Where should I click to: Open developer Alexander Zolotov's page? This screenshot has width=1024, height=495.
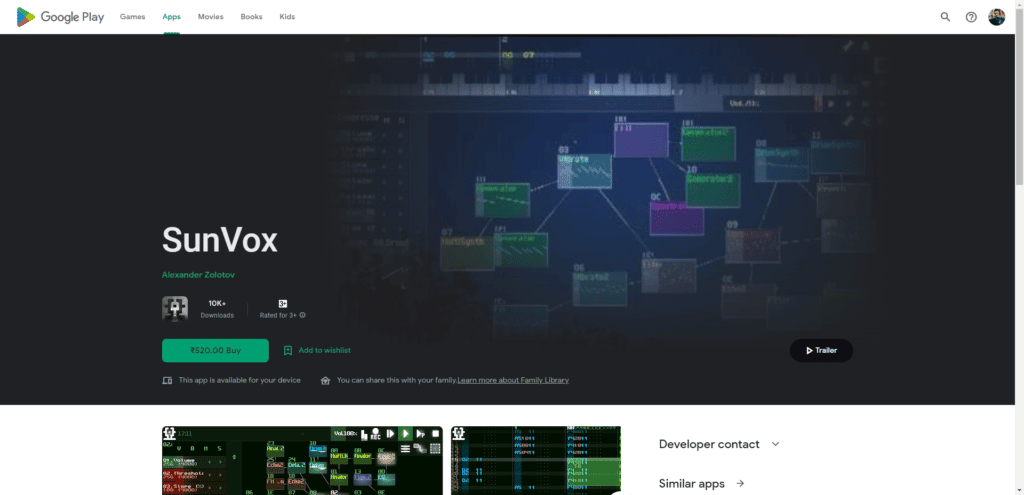tap(199, 275)
